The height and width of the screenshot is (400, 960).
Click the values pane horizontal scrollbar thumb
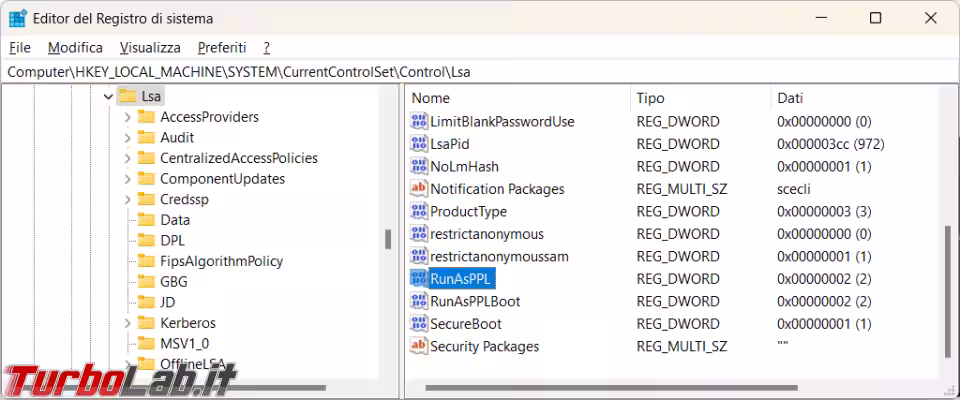click(612, 387)
